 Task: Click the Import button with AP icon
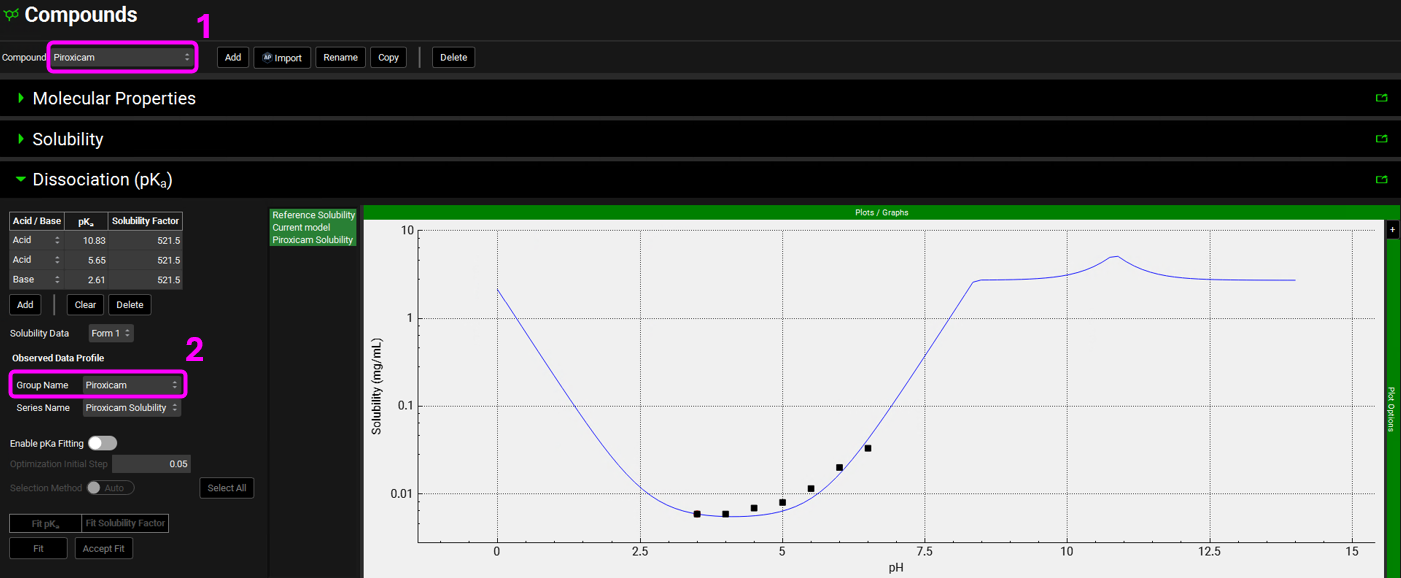281,58
